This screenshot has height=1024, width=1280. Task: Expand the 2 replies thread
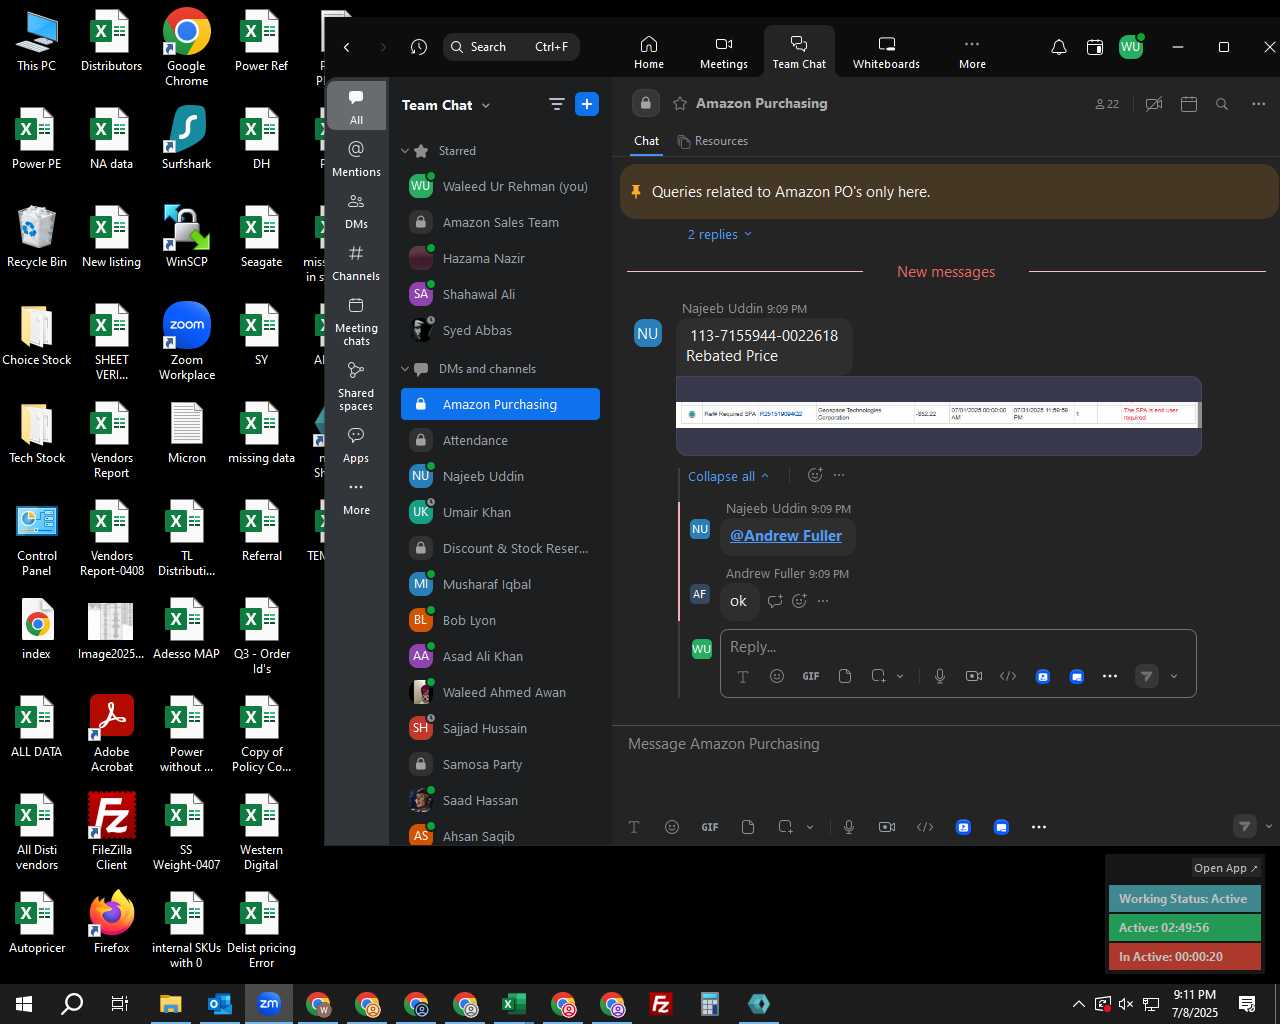click(x=719, y=234)
